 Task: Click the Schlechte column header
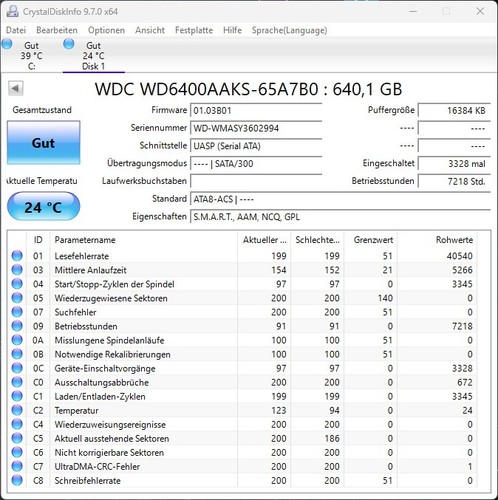point(317,240)
